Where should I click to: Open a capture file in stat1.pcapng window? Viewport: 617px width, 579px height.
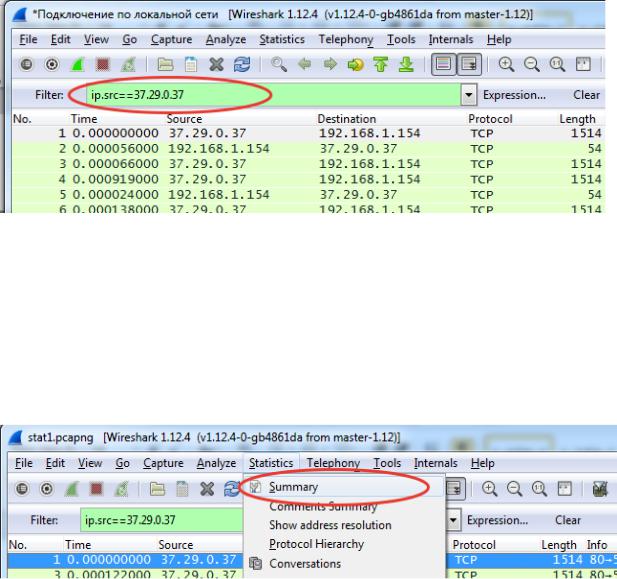[x=157, y=489]
